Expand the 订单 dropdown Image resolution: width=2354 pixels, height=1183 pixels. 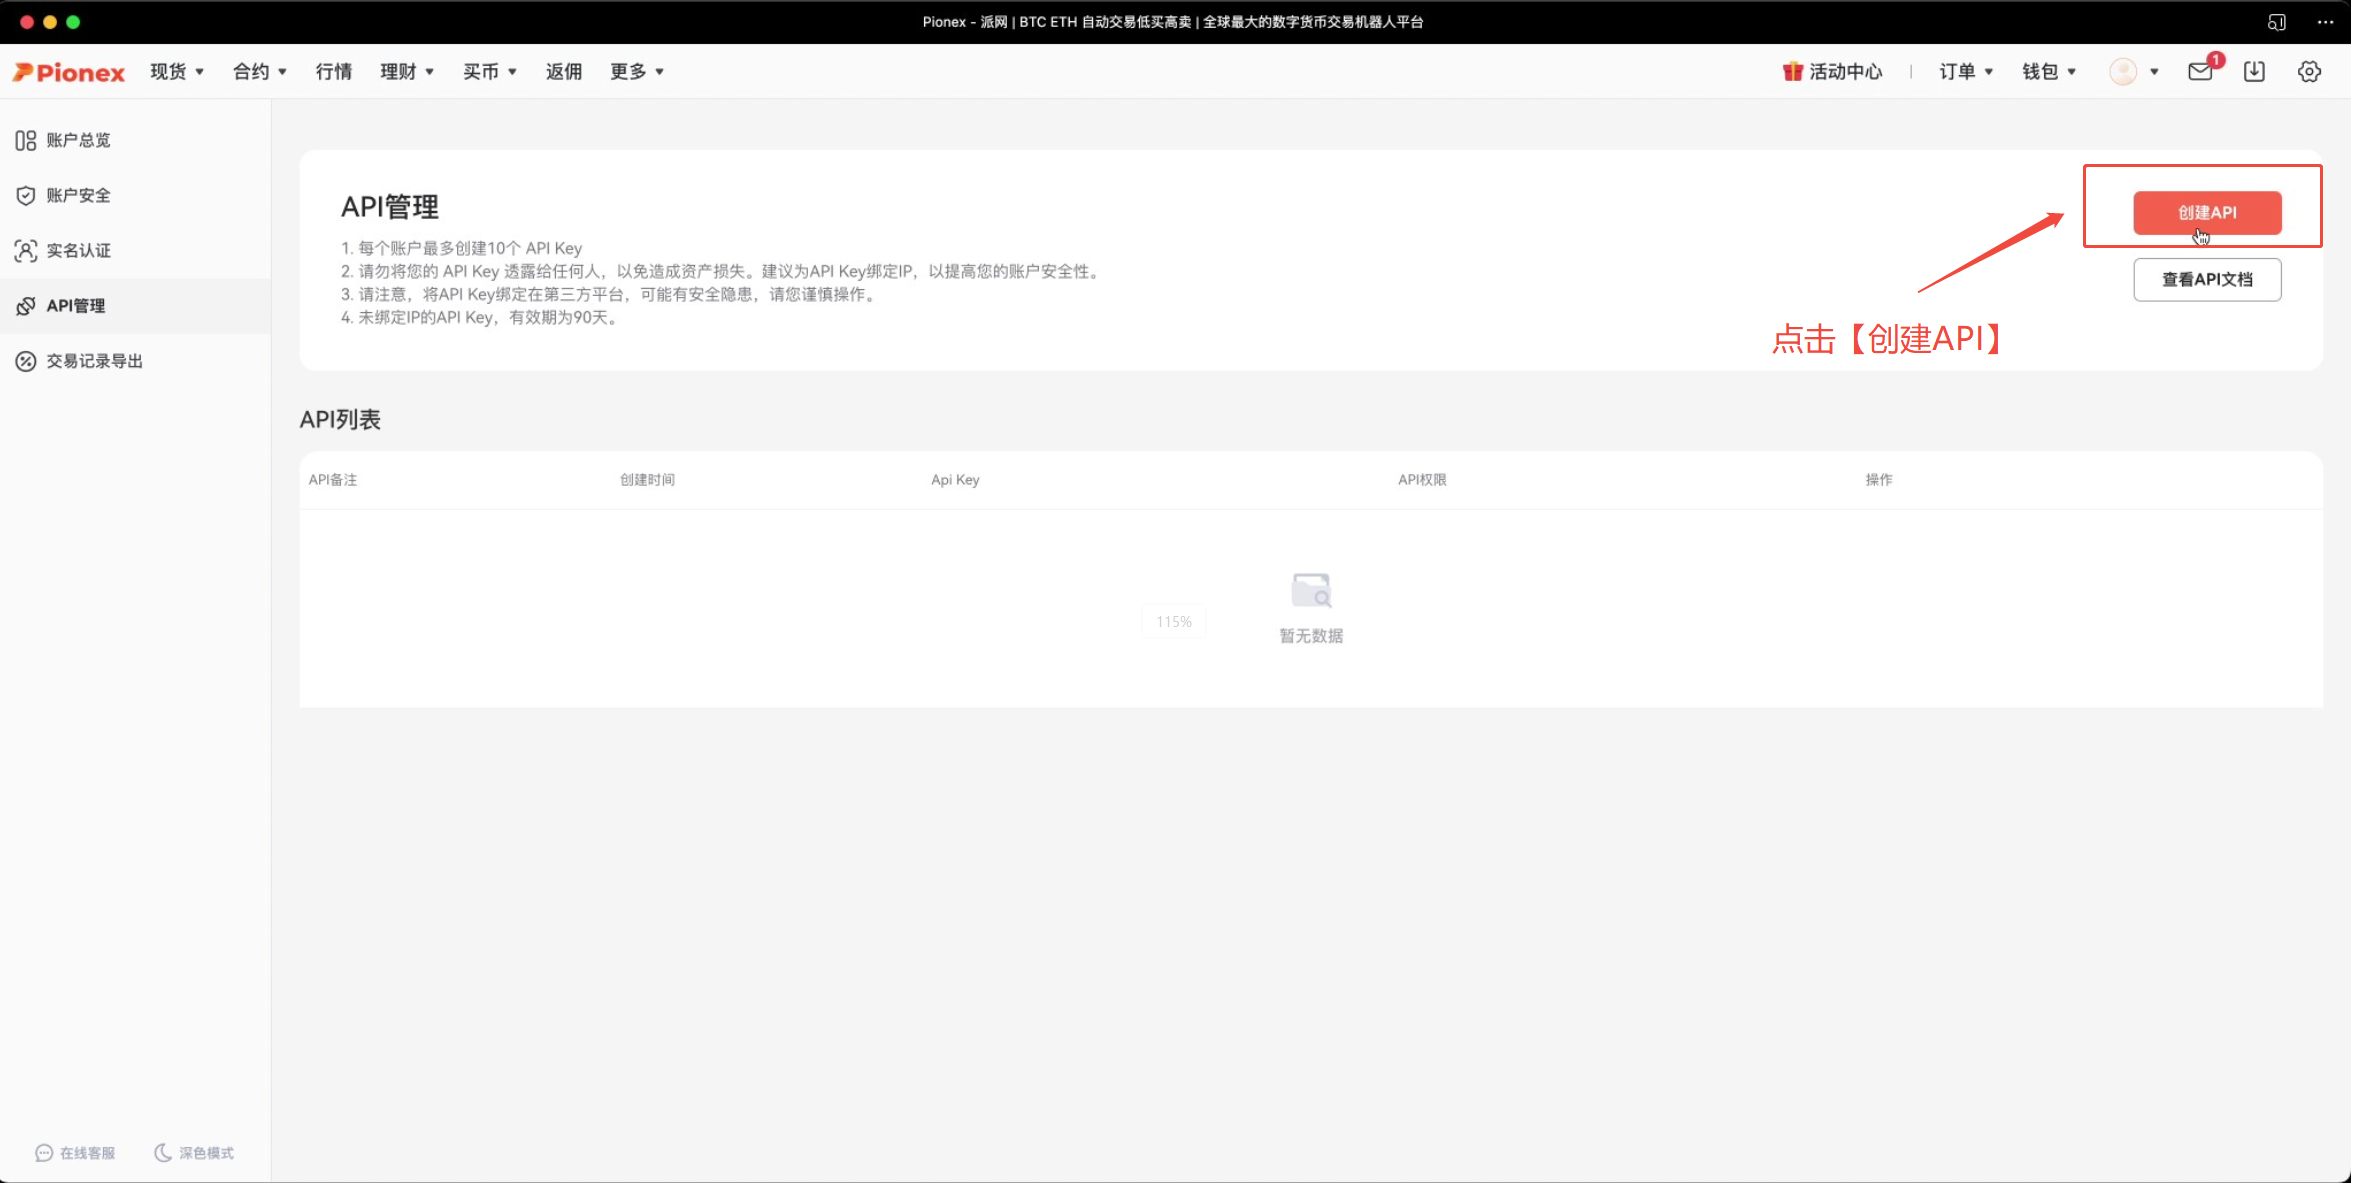point(1963,71)
